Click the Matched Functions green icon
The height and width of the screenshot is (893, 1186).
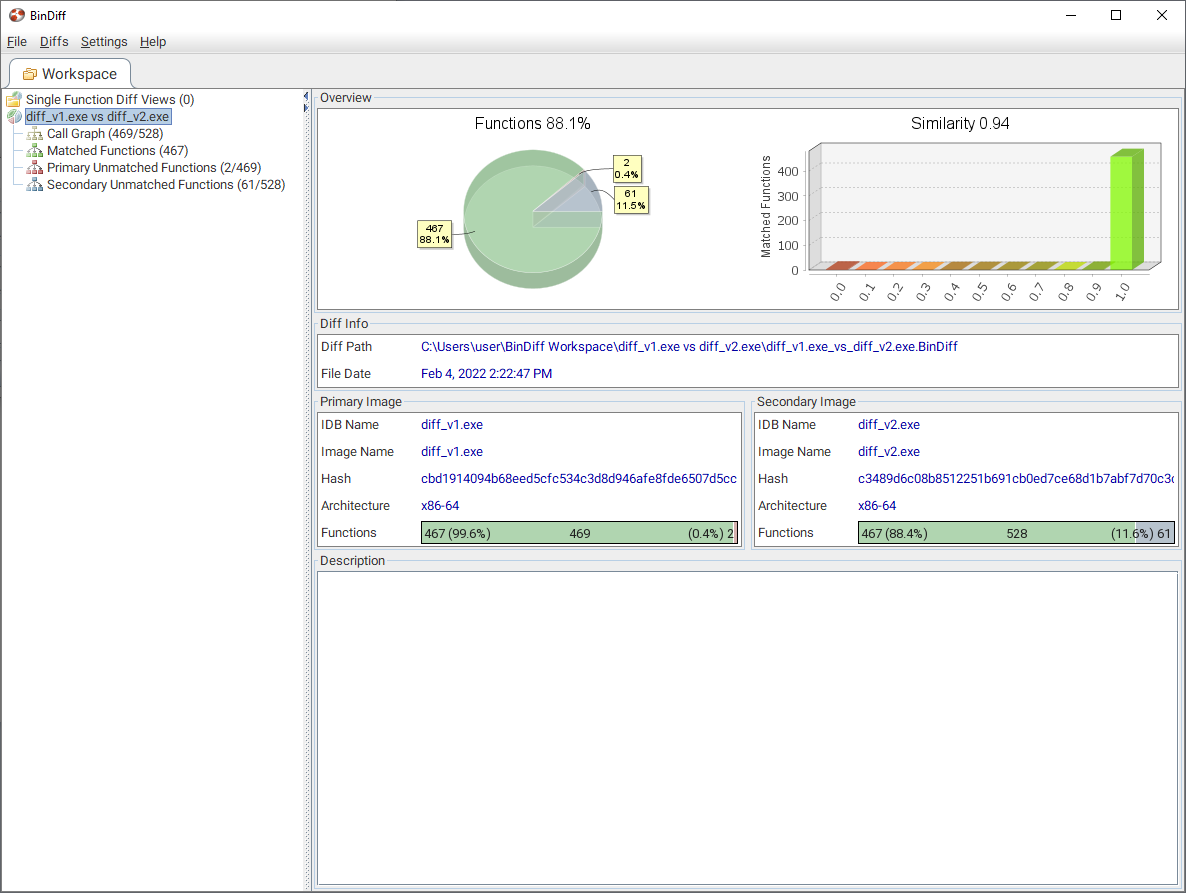coord(35,150)
